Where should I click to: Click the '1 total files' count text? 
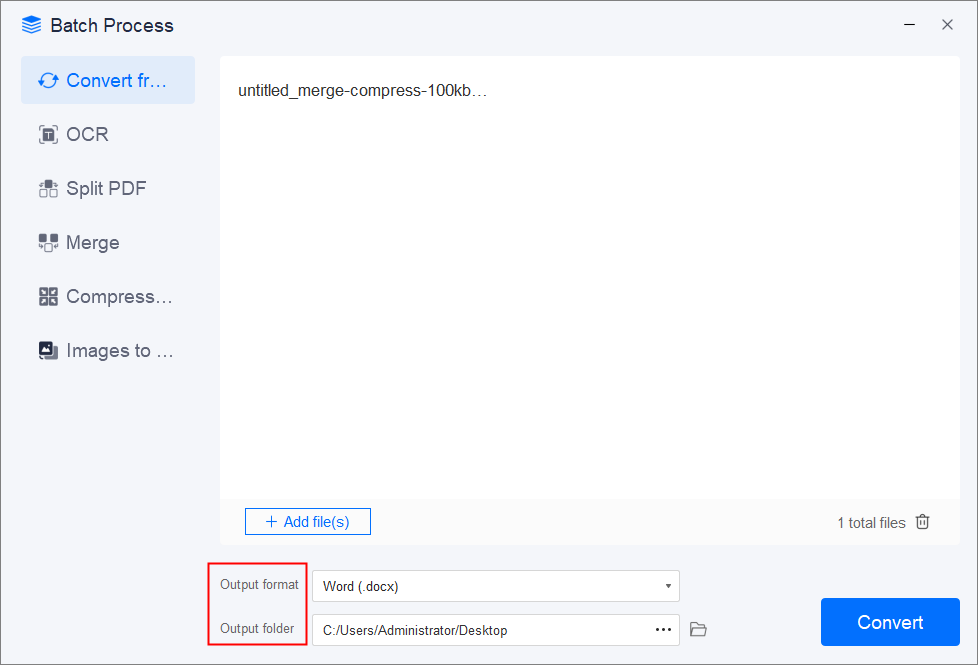point(871,523)
